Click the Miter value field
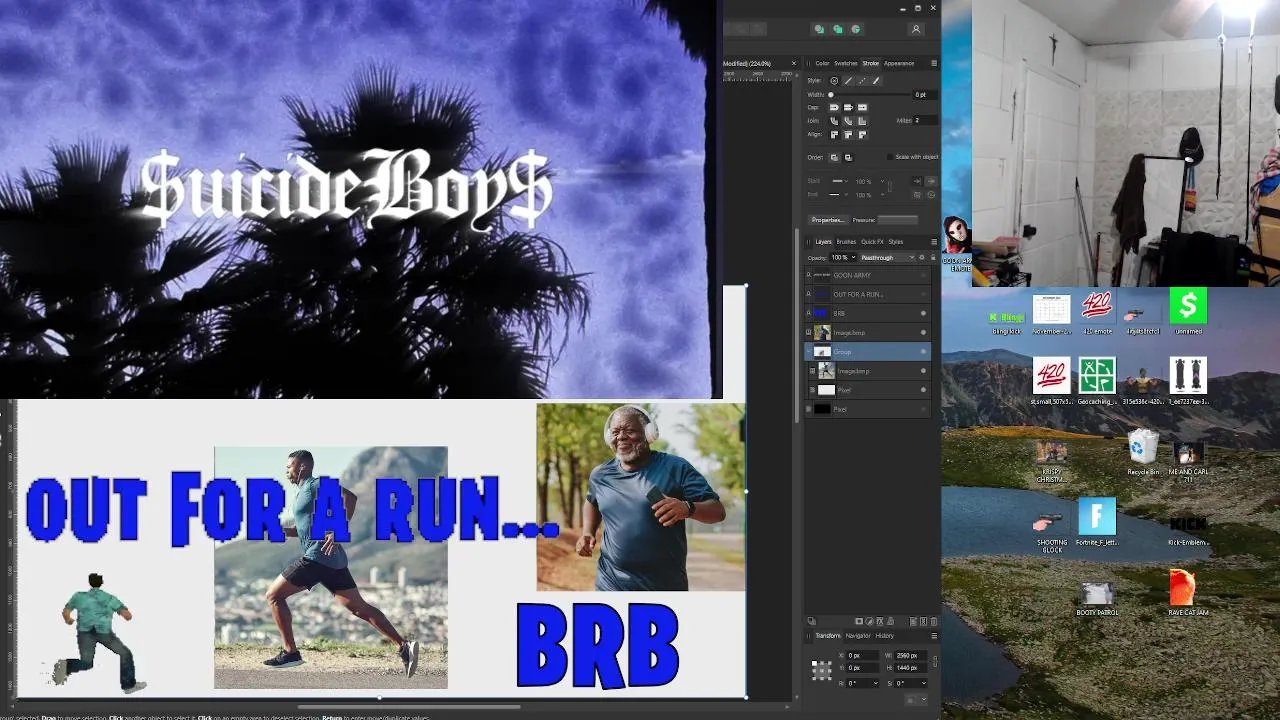 pos(925,121)
